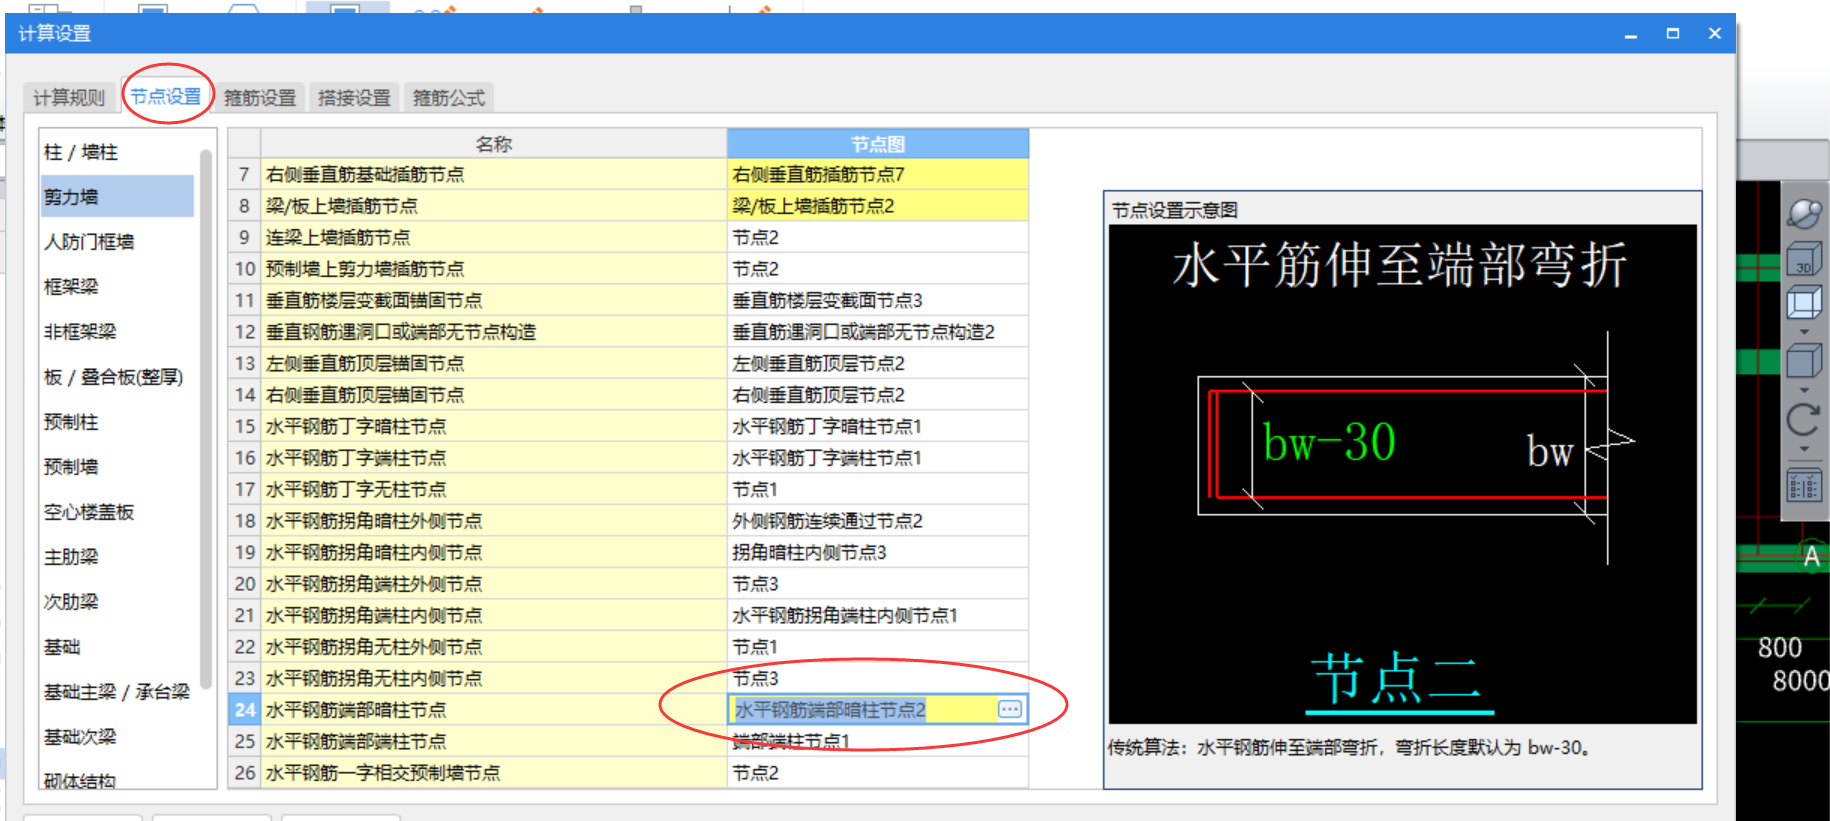Select 主肋梁 category
The height and width of the screenshot is (821, 1830).
(117, 557)
